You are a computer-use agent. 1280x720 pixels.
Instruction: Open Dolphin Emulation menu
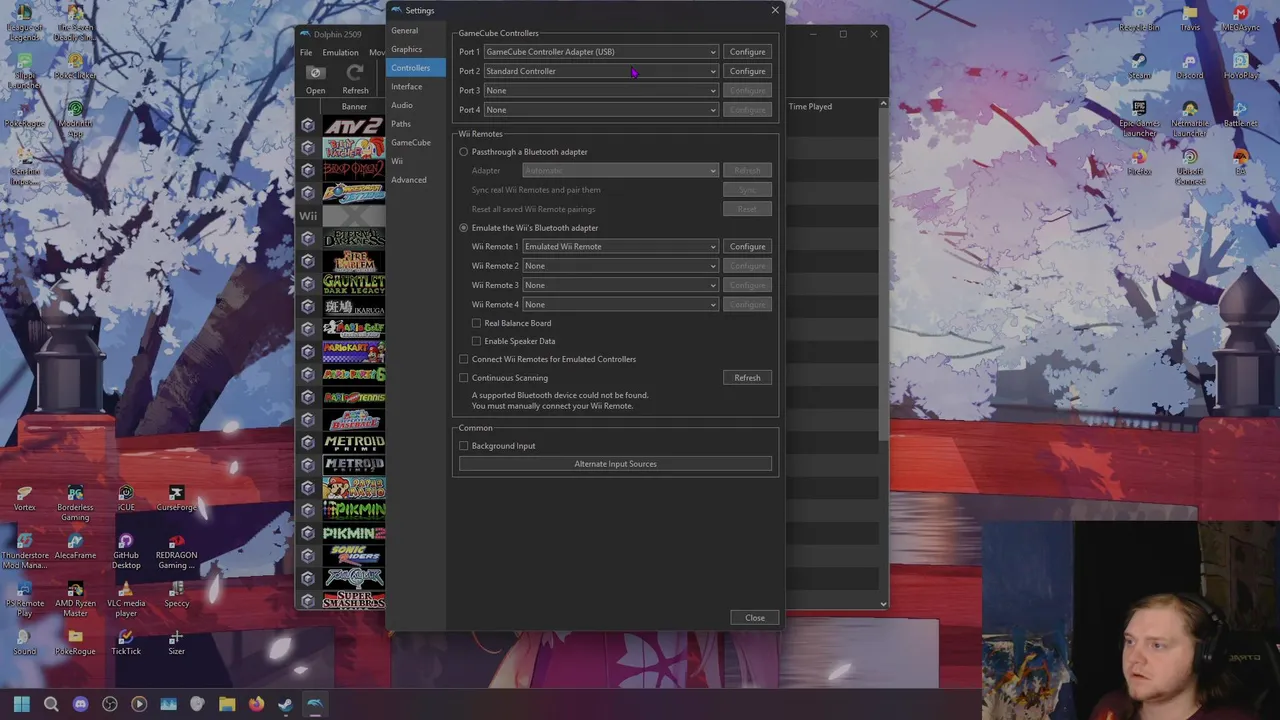(x=340, y=52)
